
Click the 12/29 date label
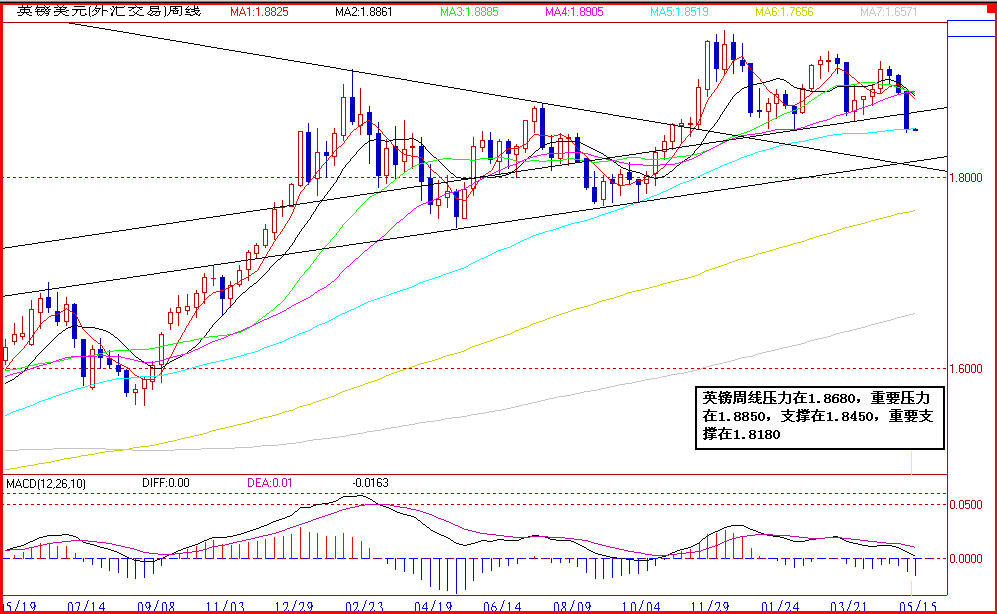coord(294,606)
